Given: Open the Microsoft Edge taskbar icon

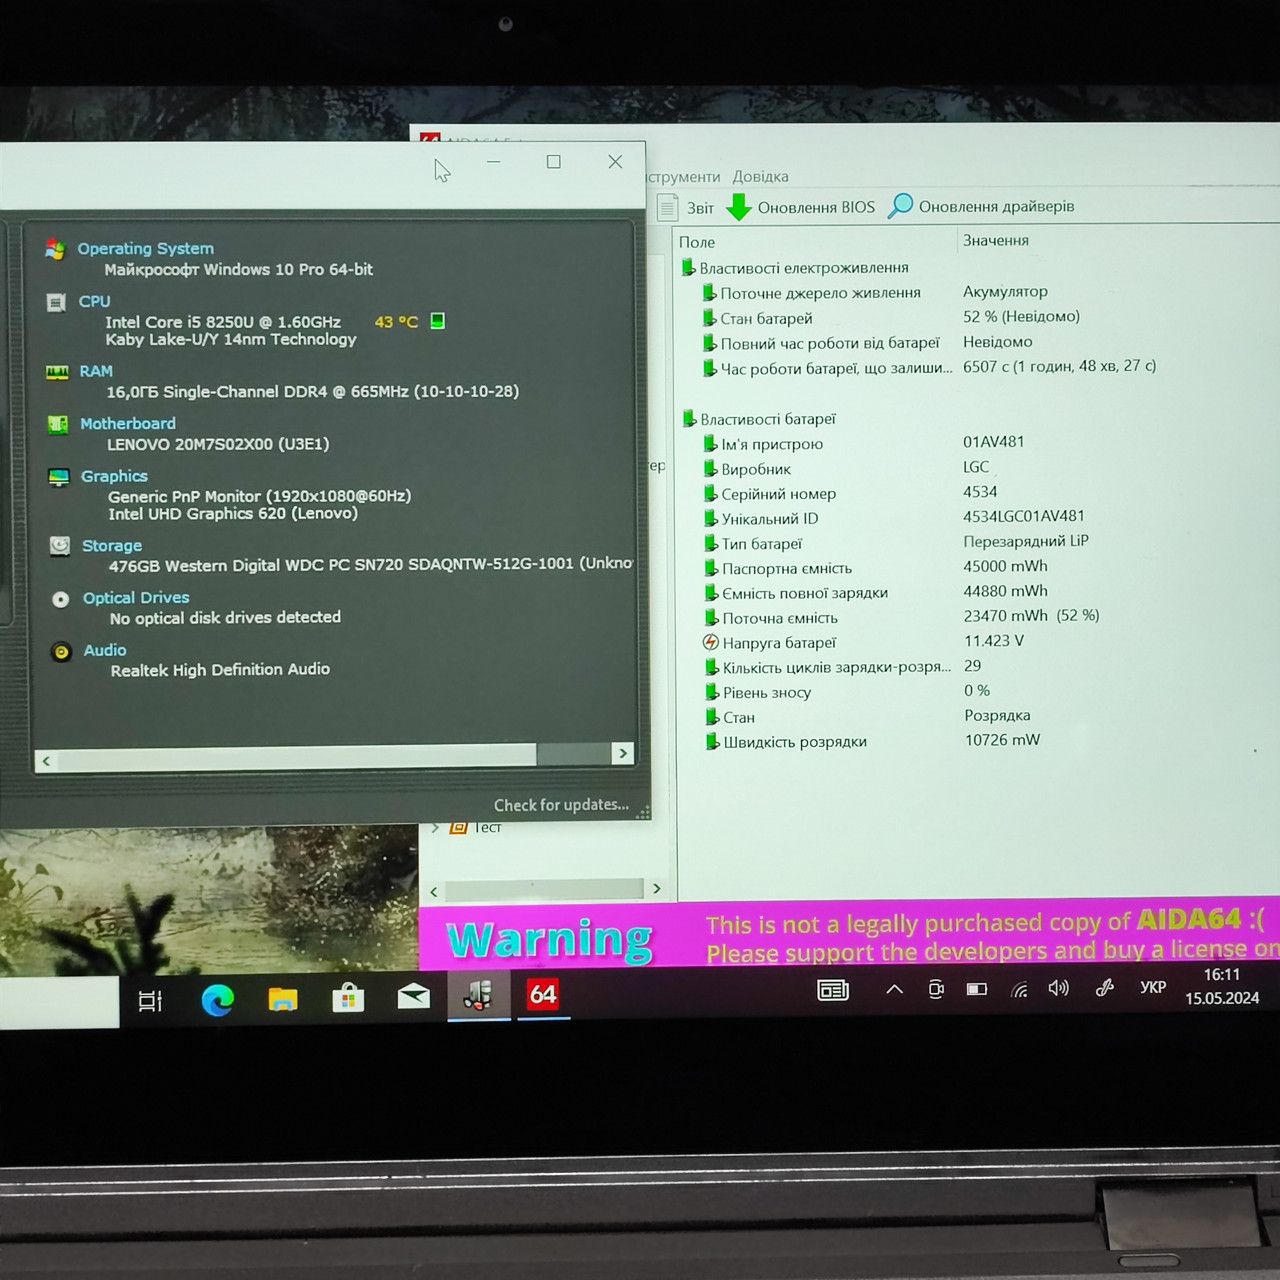Looking at the screenshot, I should 217,999.
